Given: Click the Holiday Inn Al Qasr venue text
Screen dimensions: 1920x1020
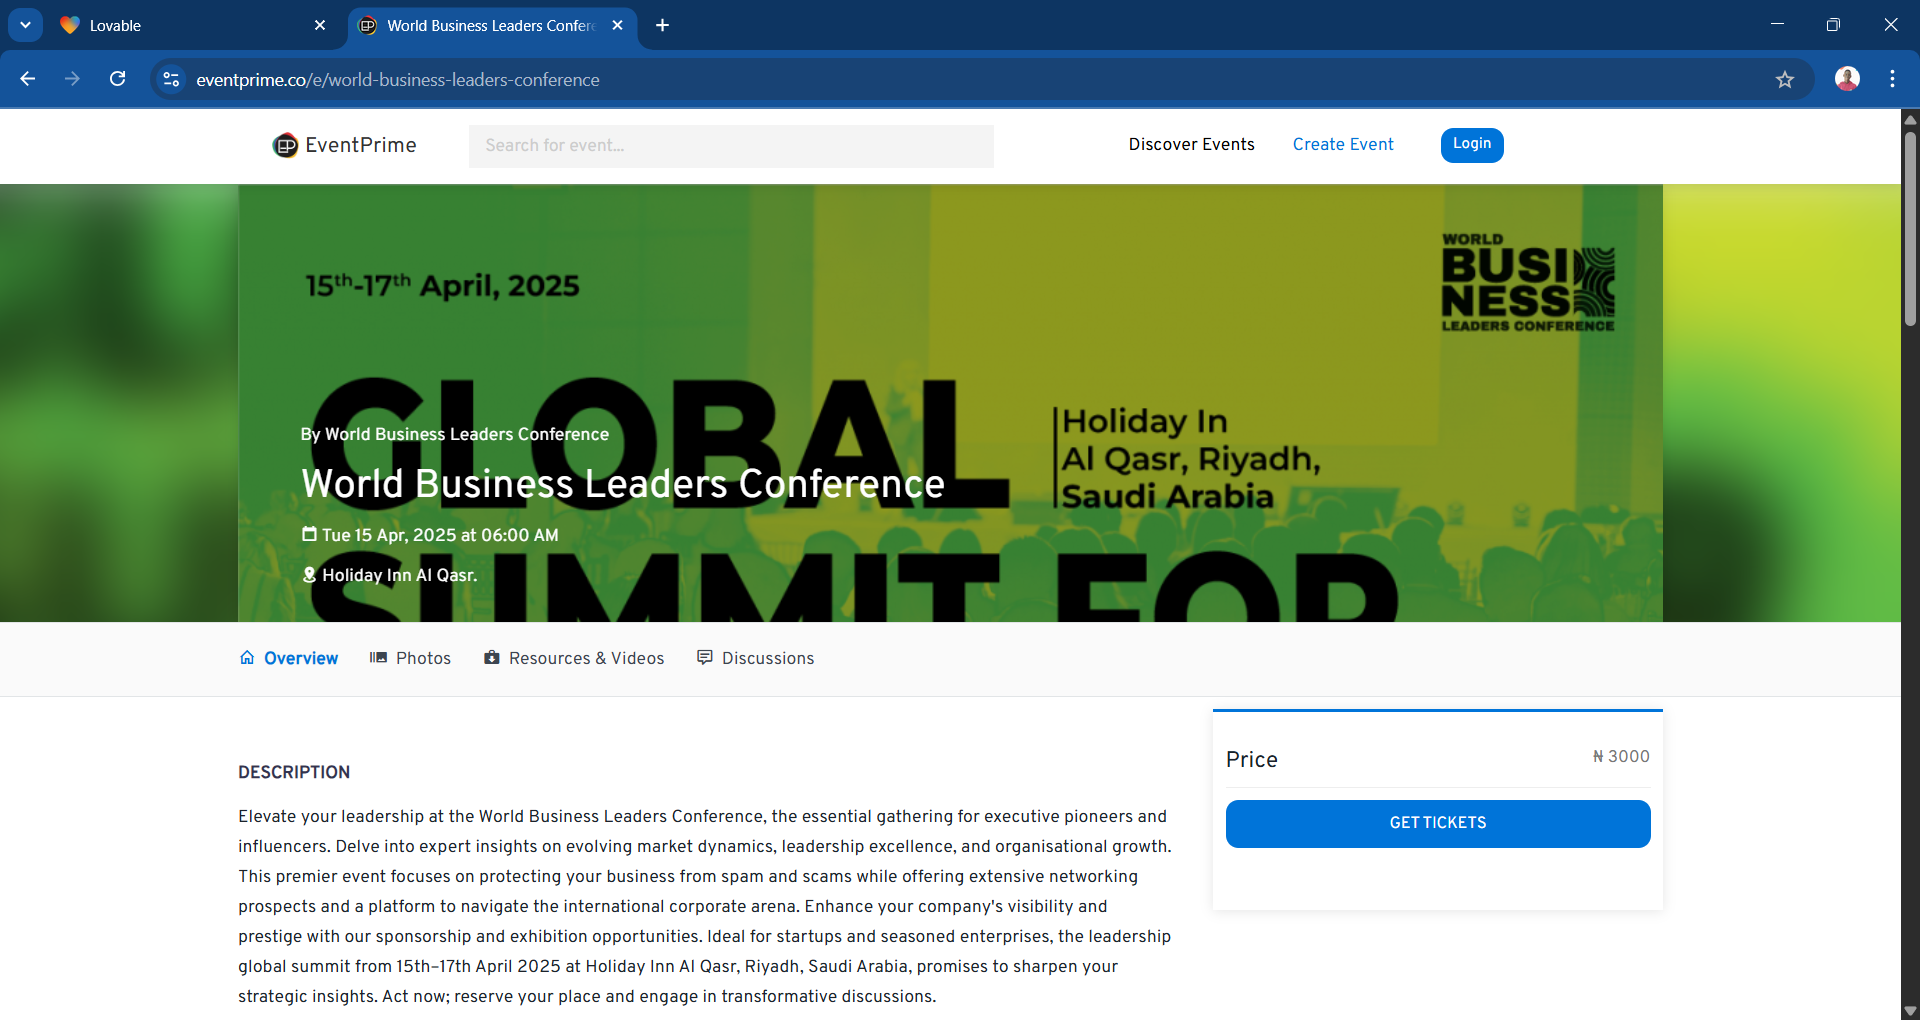Looking at the screenshot, I should (400, 575).
